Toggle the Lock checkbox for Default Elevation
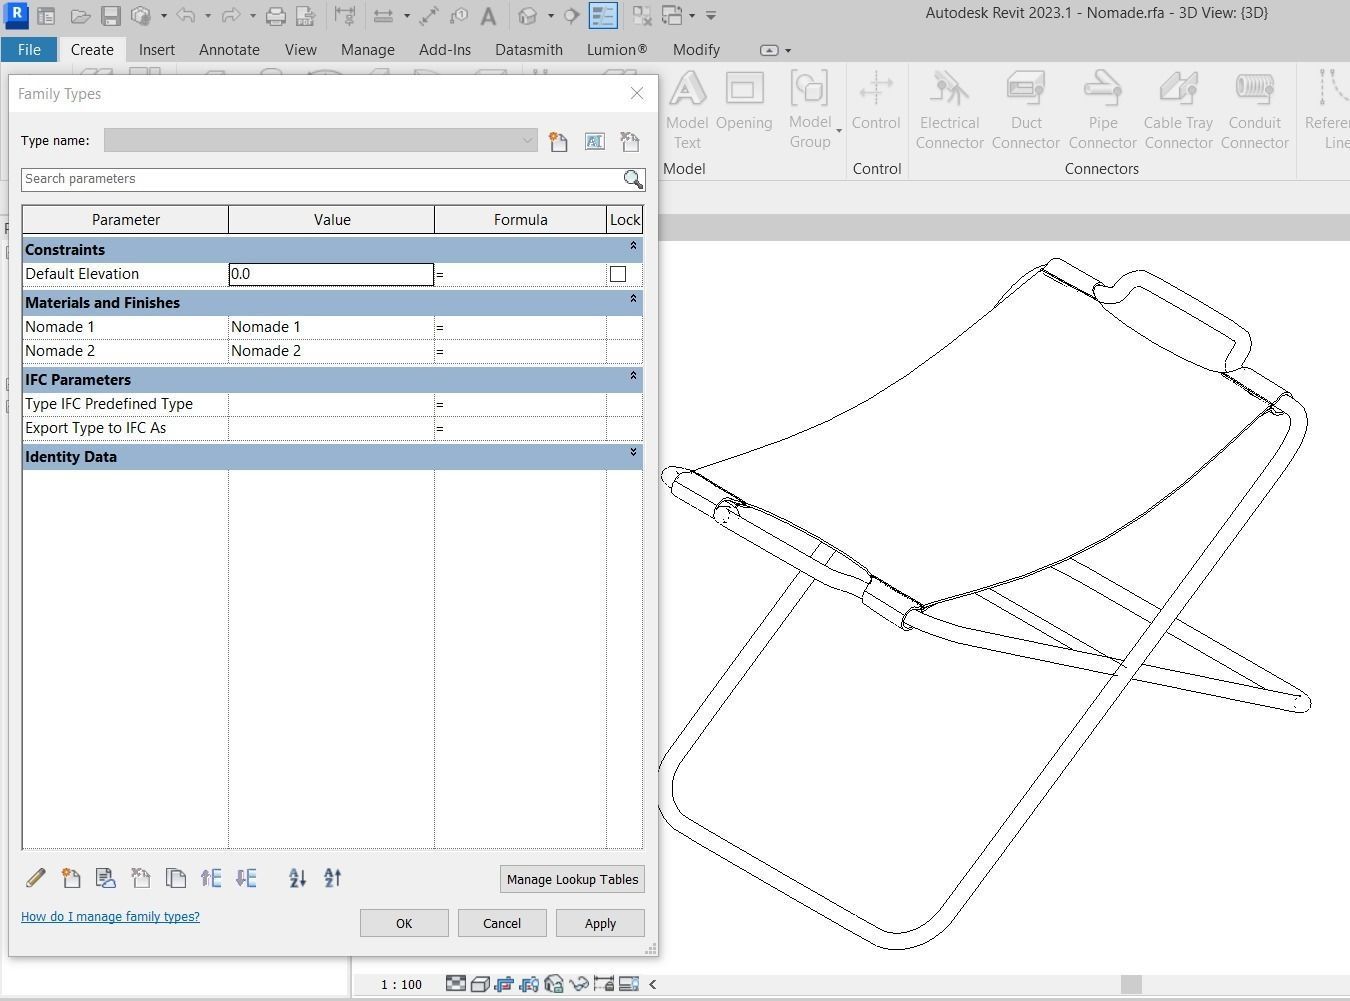 (x=618, y=274)
